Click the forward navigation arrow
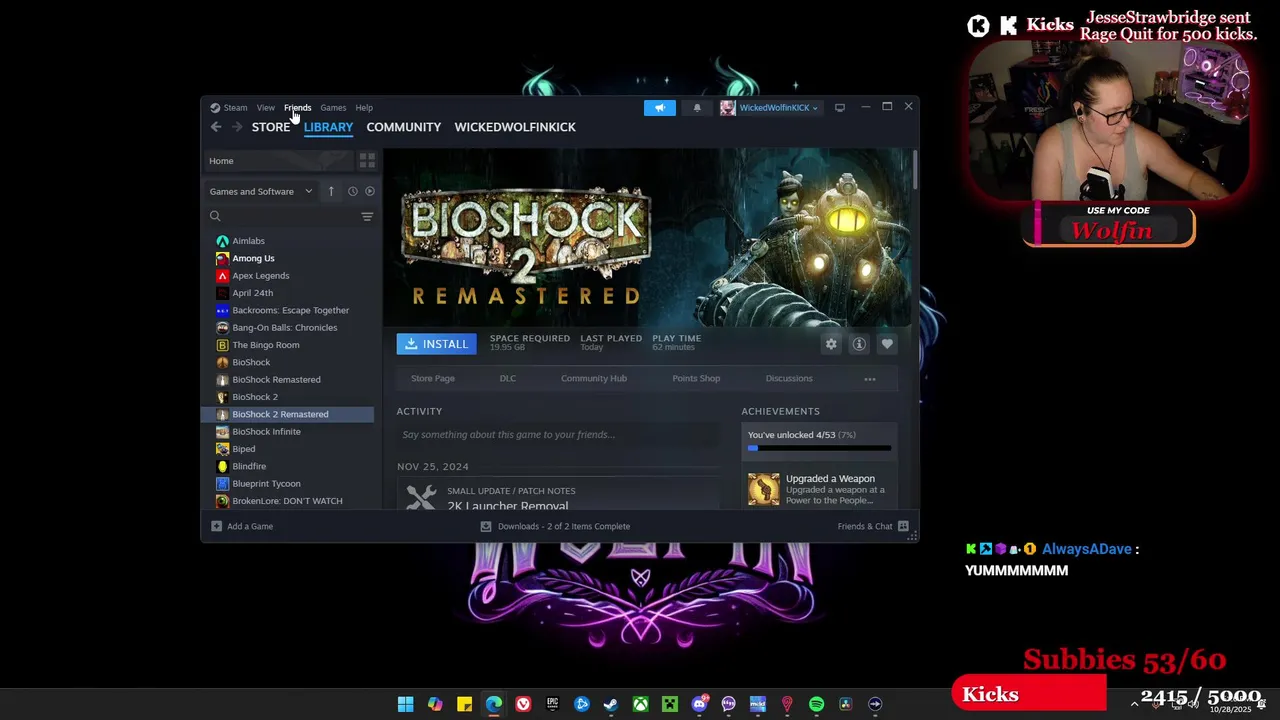The width and height of the screenshot is (1280, 720). pyautogui.click(x=237, y=127)
